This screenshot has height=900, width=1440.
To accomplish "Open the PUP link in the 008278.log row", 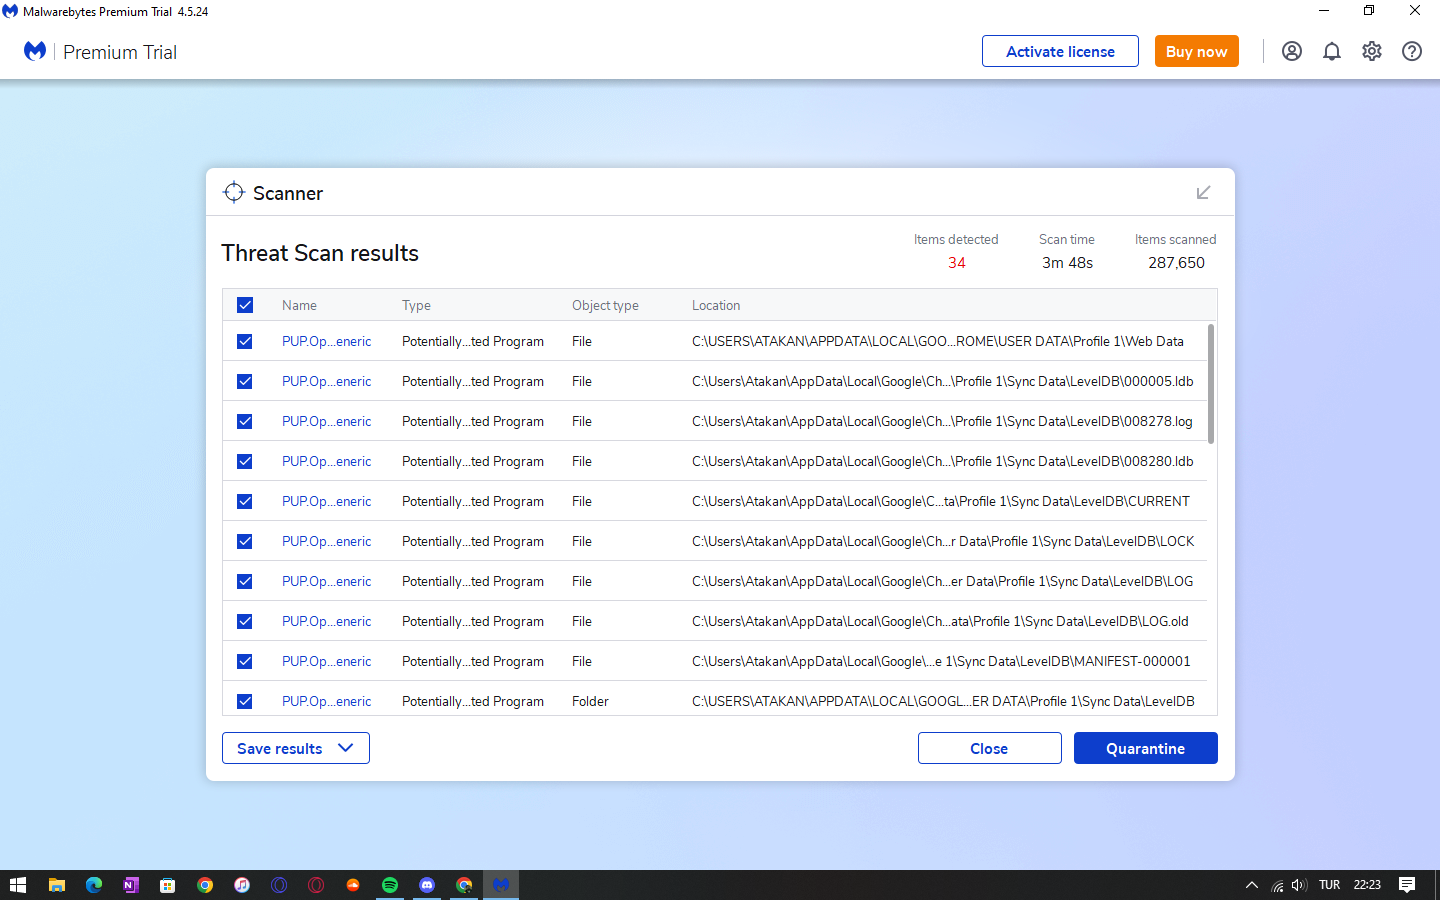I will tap(326, 421).
